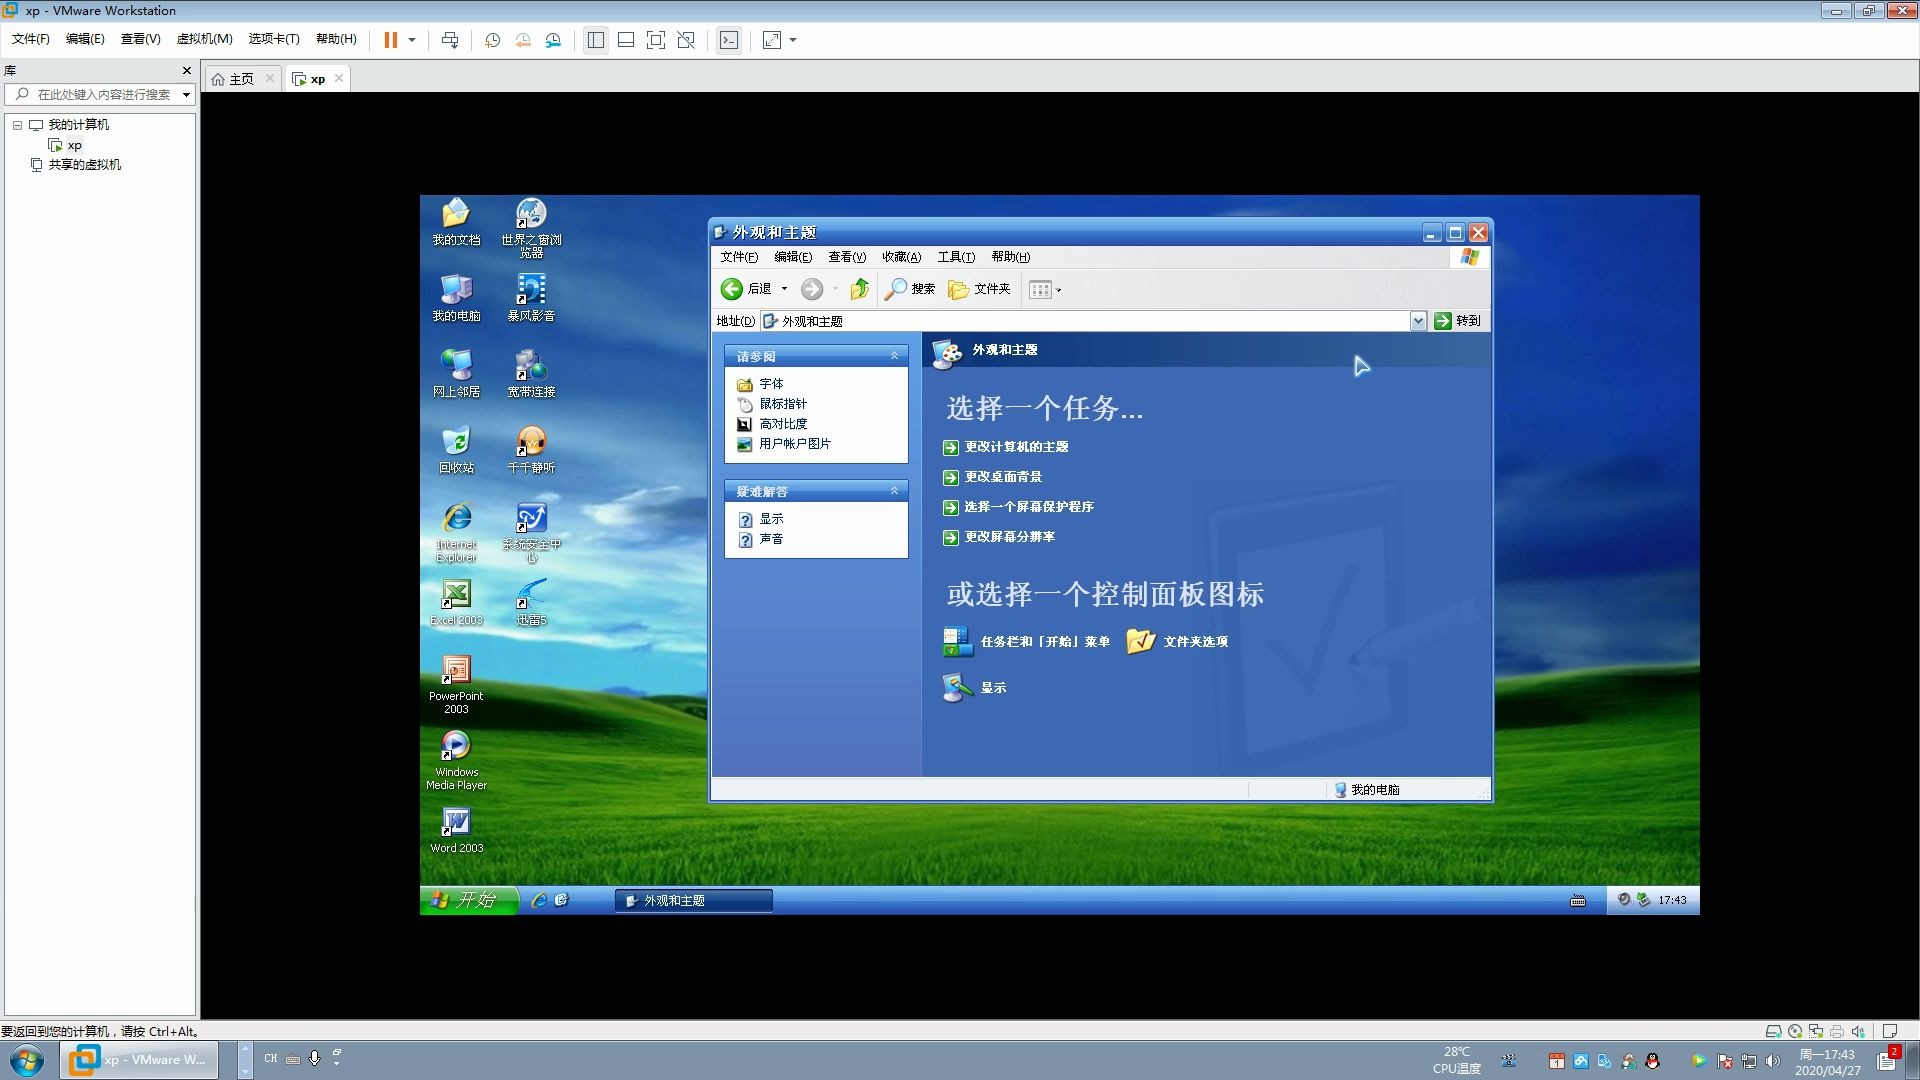Collapse the 请参阅 panel
The image size is (1920, 1080).
(x=894, y=356)
